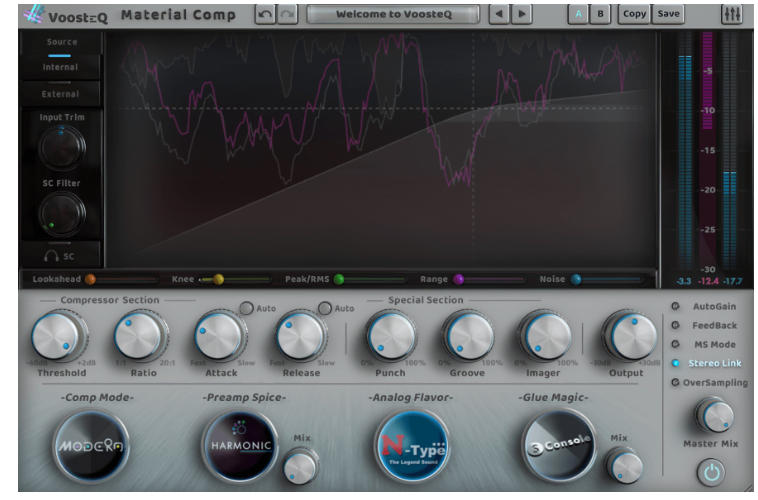The height and width of the screenshot is (500, 758).
Task: Click the -3.3 input level value
Action: tap(684, 281)
